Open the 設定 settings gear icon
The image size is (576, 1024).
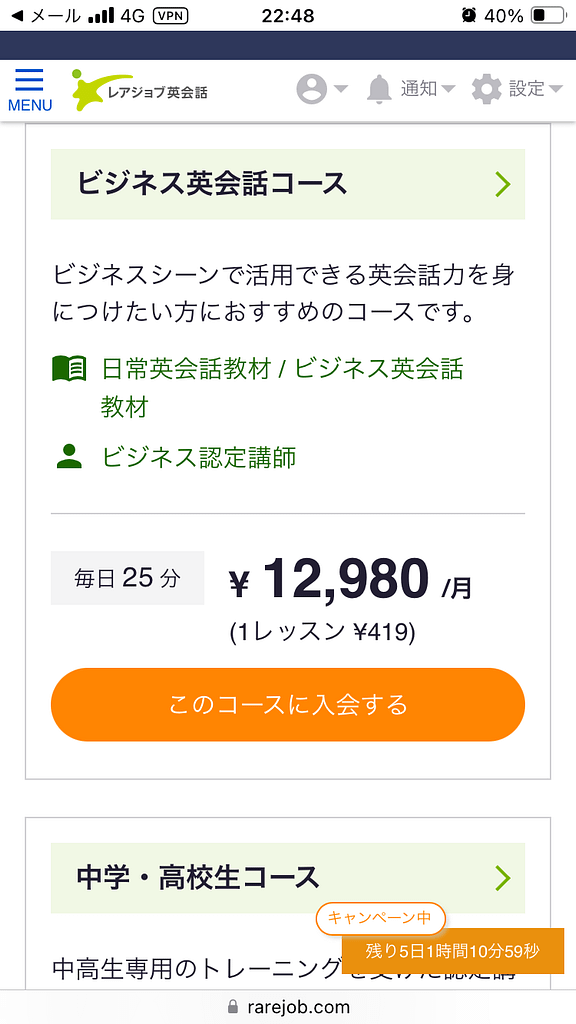[487, 88]
